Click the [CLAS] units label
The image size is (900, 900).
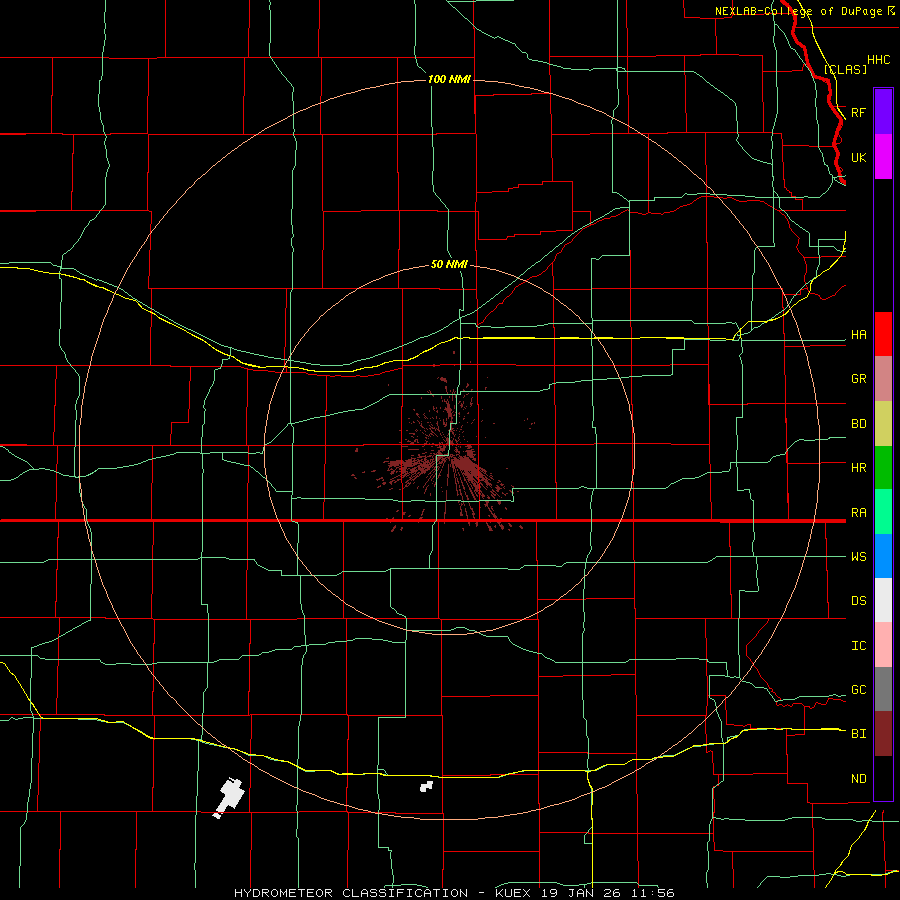pyautogui.click(x=845, y=69)
